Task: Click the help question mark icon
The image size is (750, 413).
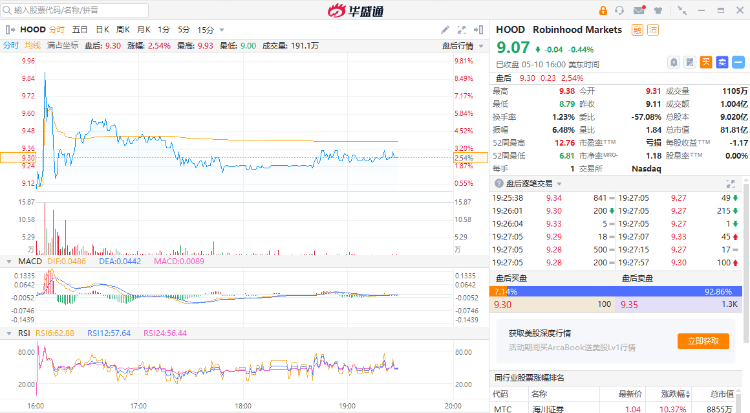Action: pos(499,183)
